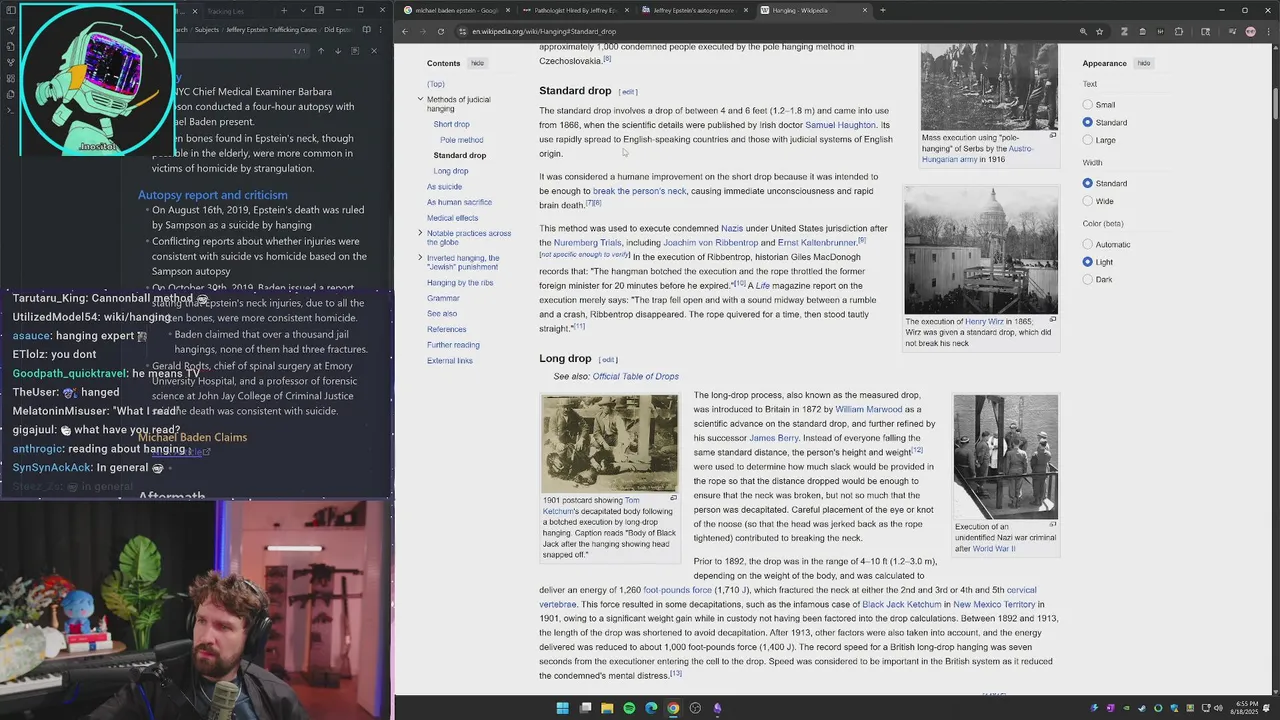Screen dimensions: 1280x720
Task: Open Obsidian from taskbar
Action: click(717, 708)
